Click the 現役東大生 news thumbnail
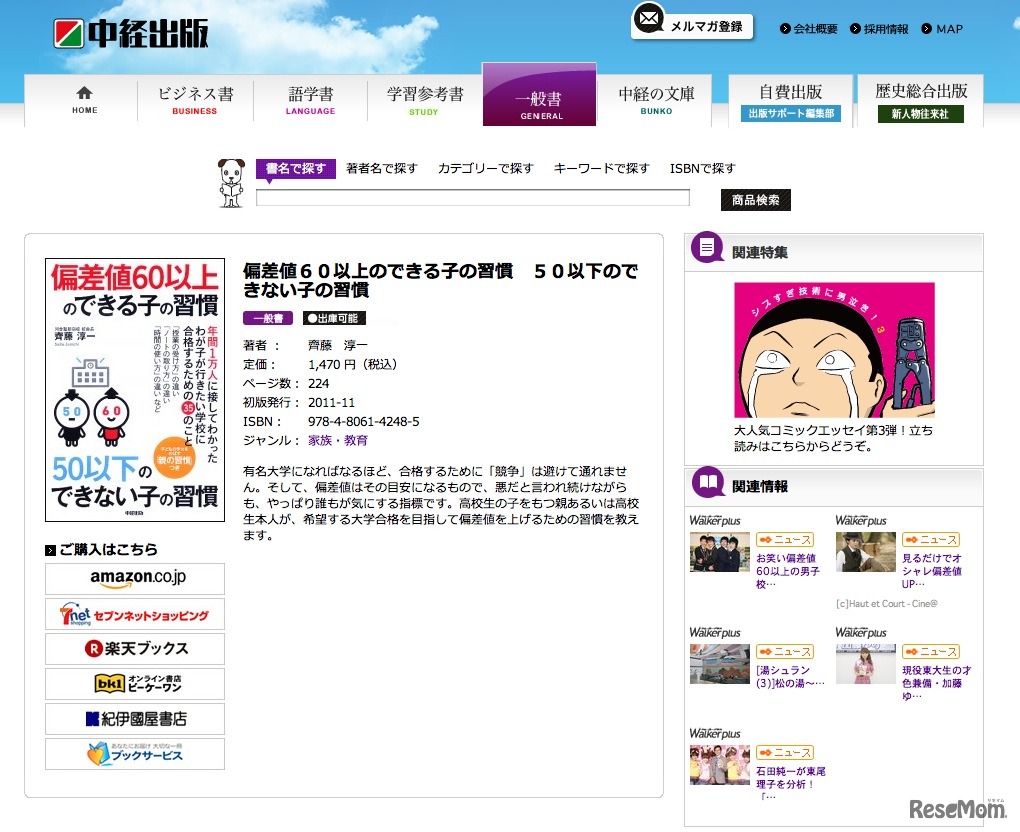Viewport: 1020px width, 832px height. point(865,664)
